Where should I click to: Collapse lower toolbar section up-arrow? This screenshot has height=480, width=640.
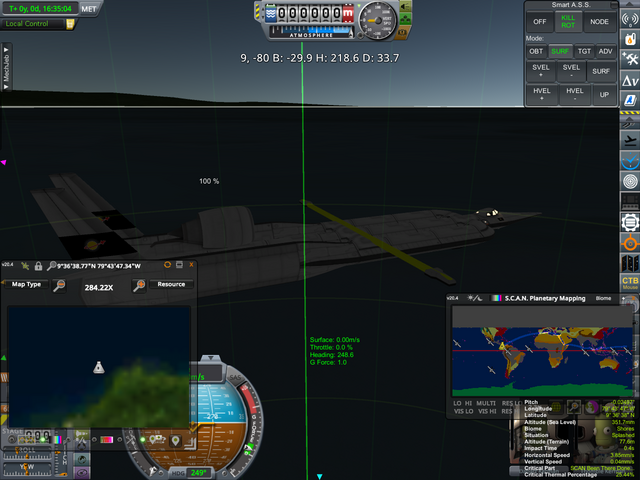pyautogui.click(x=629, y=119)
